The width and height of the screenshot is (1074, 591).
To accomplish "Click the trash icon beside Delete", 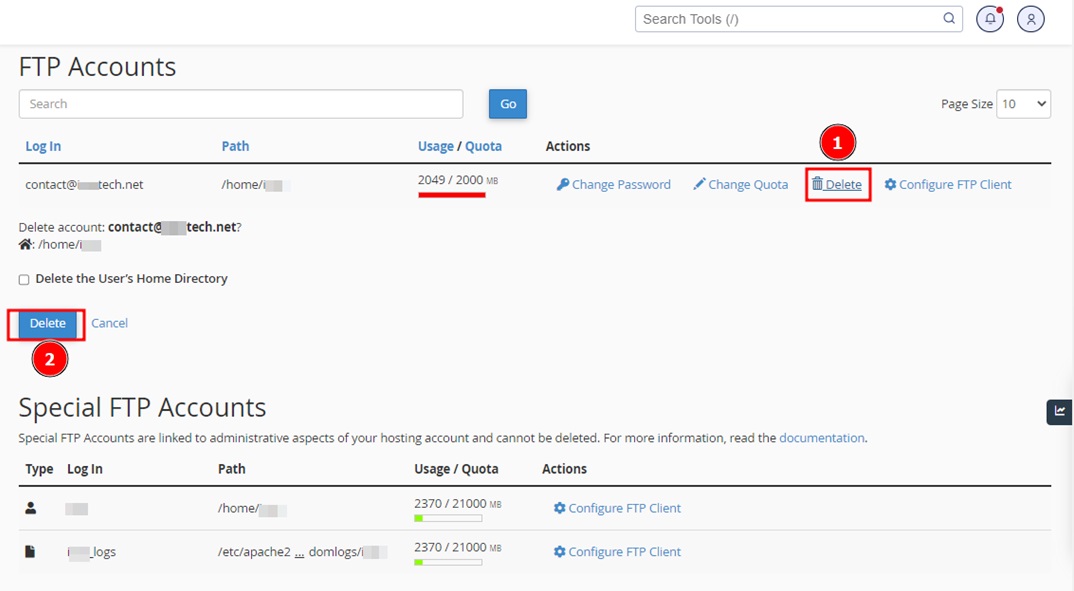I will pyautogui.click(x=817, y=184).
